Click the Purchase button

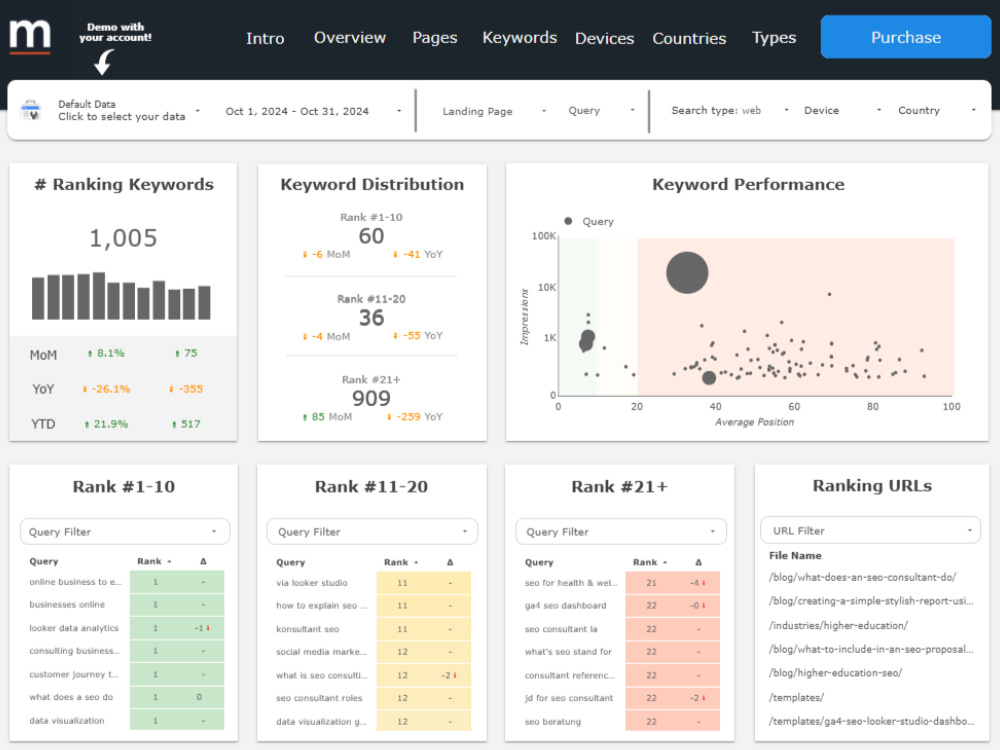click(x=906, y=37)
